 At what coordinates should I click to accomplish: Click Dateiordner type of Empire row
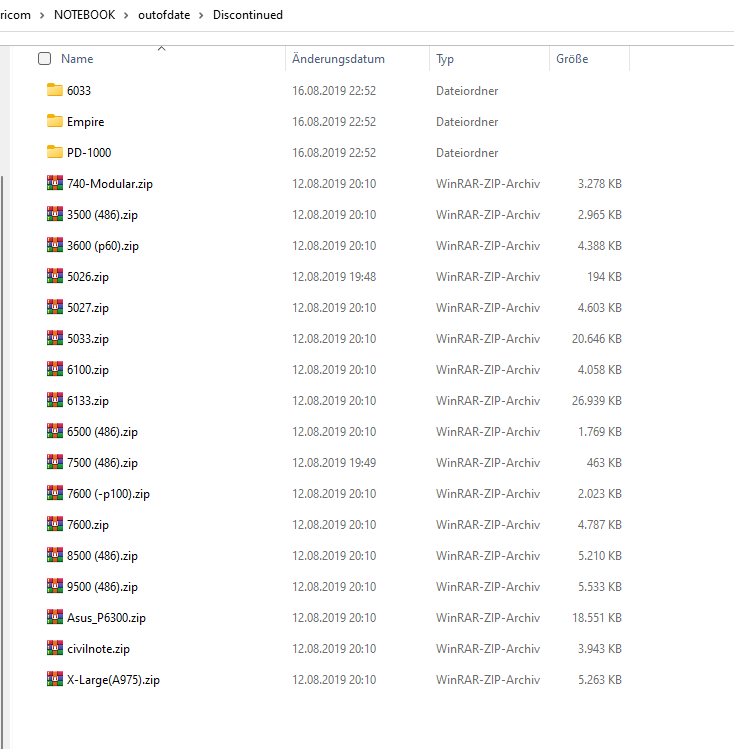(x=467, y=121)
